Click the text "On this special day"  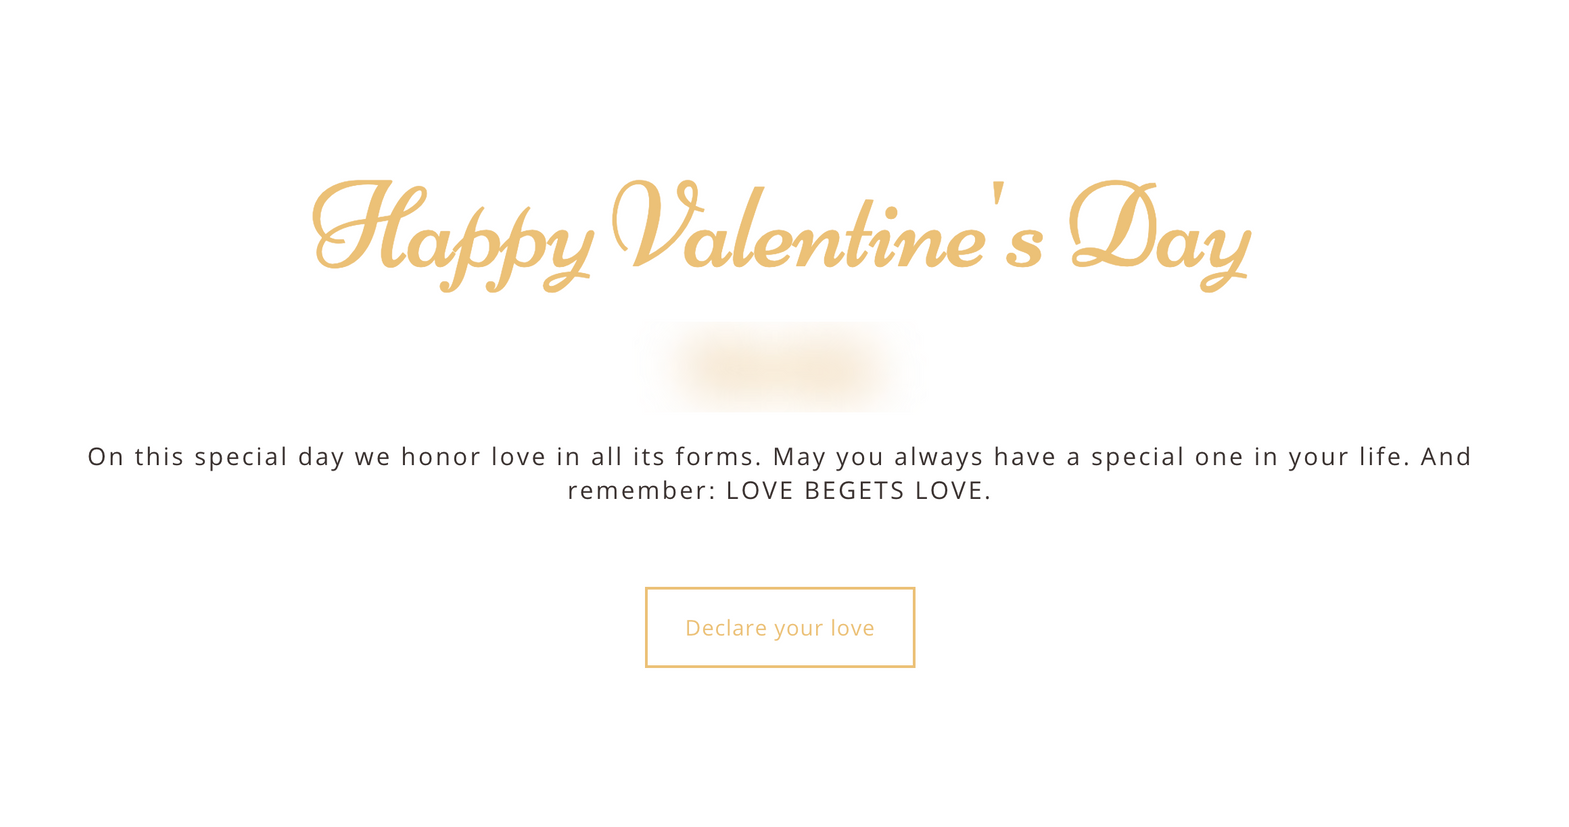(x=215, y=457)
